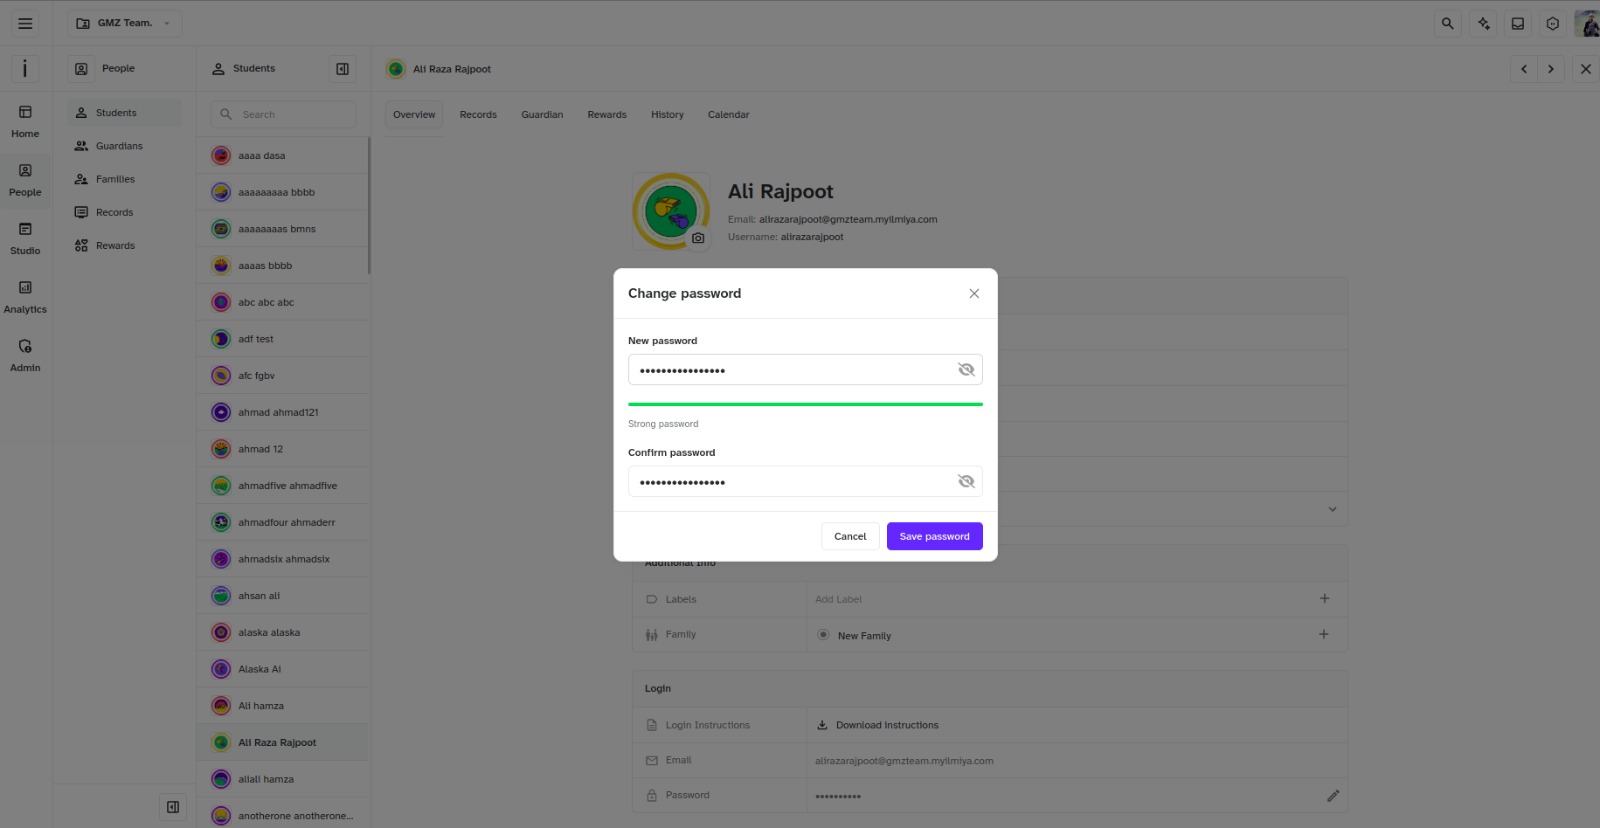Expand the section with the down chevron
The image size is (1600, 828).
1332,509
